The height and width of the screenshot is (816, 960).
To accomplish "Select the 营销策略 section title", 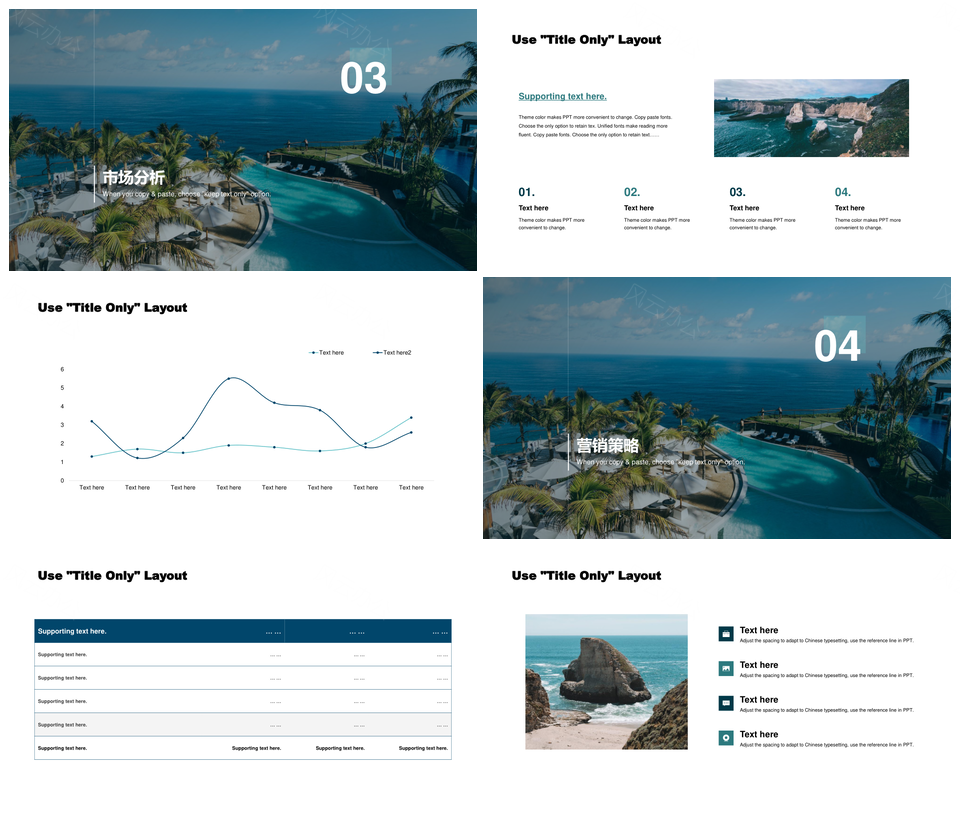I will tap(607, 446).
